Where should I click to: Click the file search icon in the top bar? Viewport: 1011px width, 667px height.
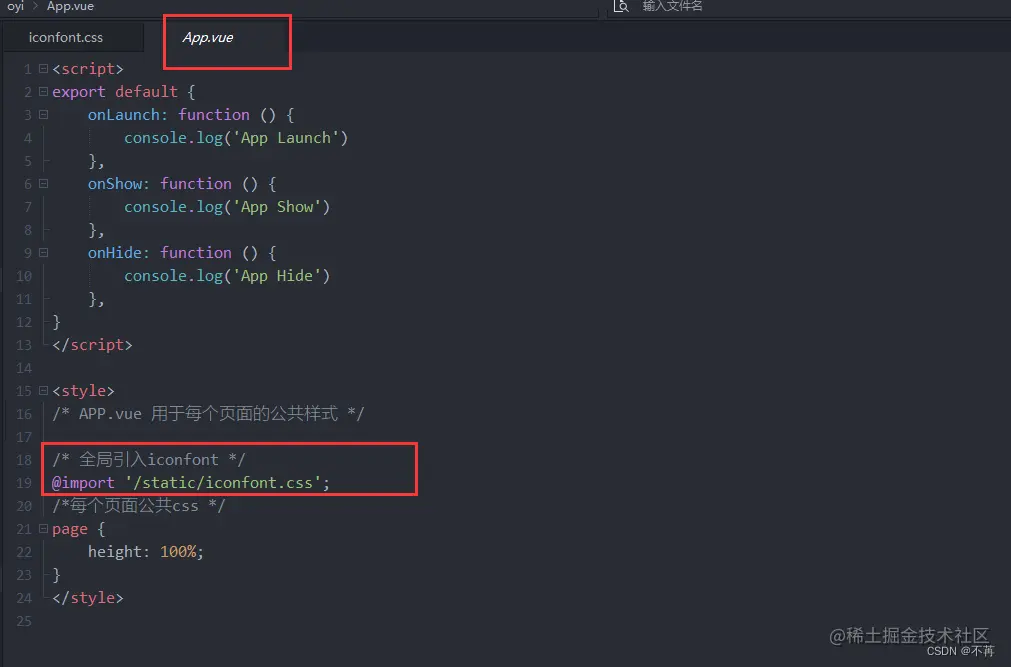pyautogui.click(x=620, y=6)
